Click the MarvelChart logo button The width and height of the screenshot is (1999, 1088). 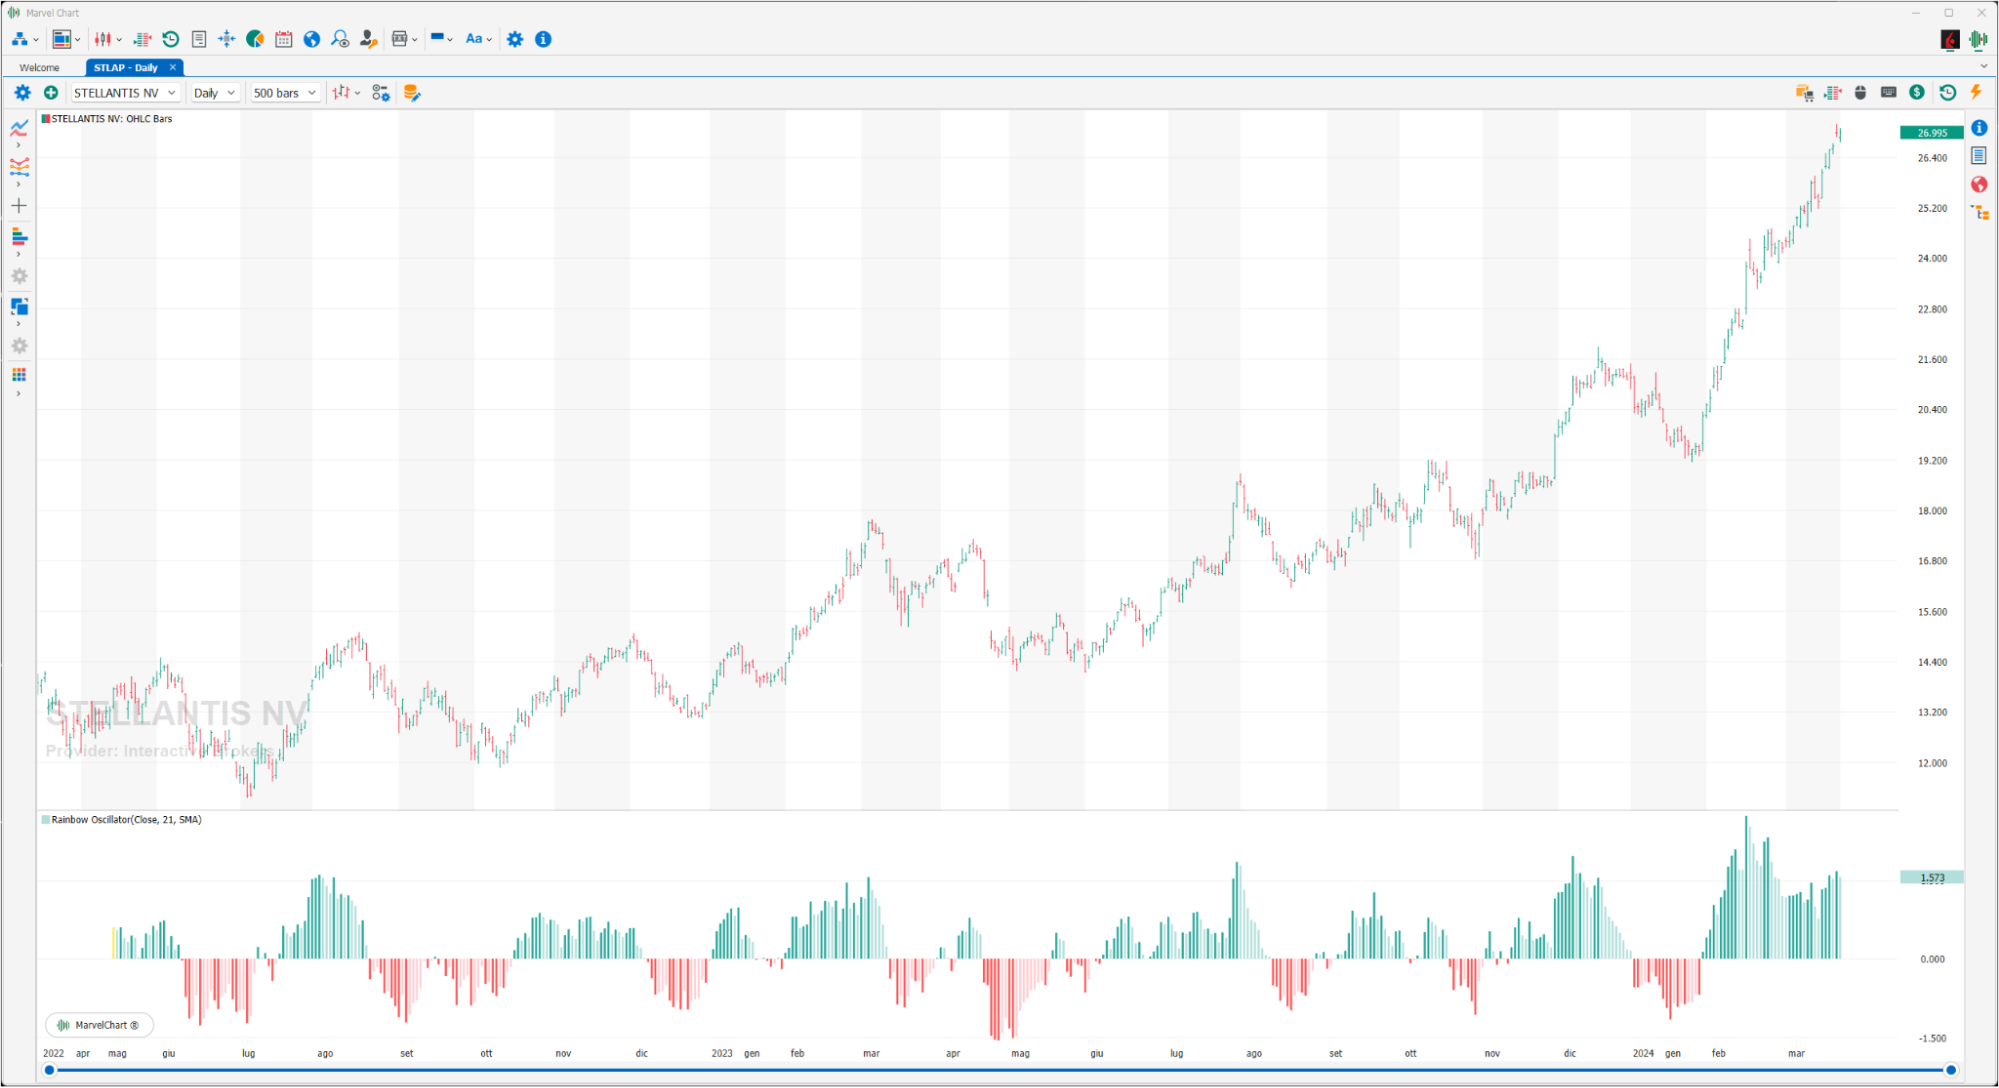99,1025
